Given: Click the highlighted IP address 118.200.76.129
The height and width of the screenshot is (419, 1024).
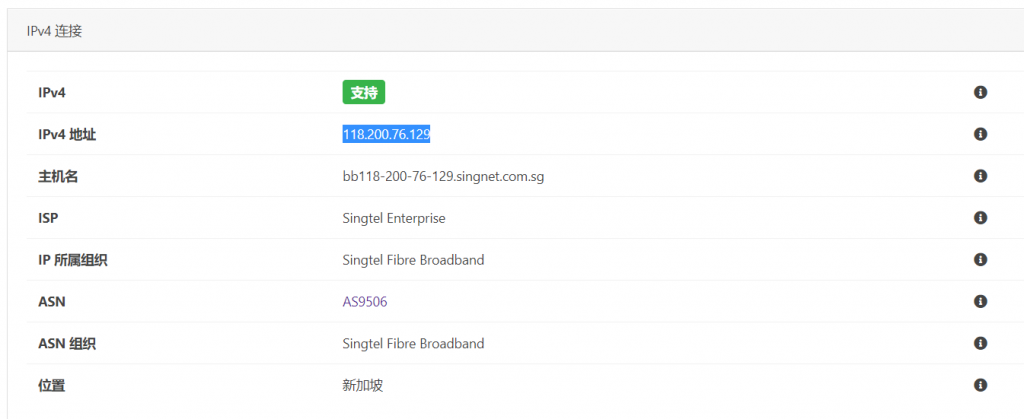Looking at the screenshot, I should (x=386, y=134).
